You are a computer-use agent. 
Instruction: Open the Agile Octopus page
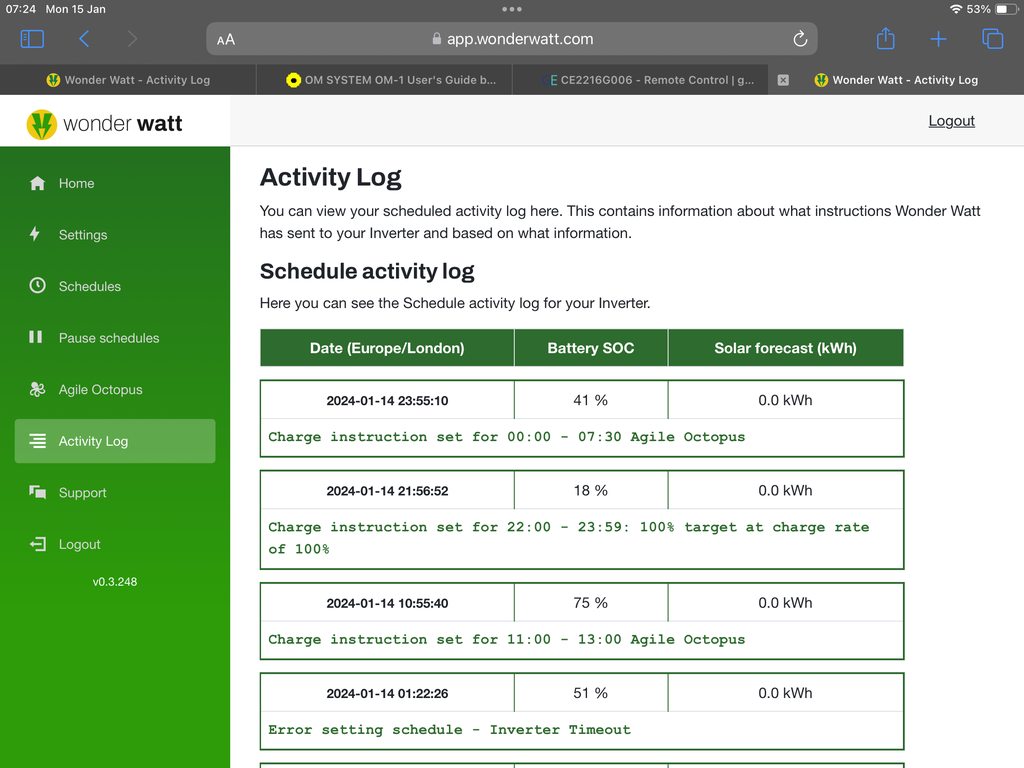tap(100, 390)
